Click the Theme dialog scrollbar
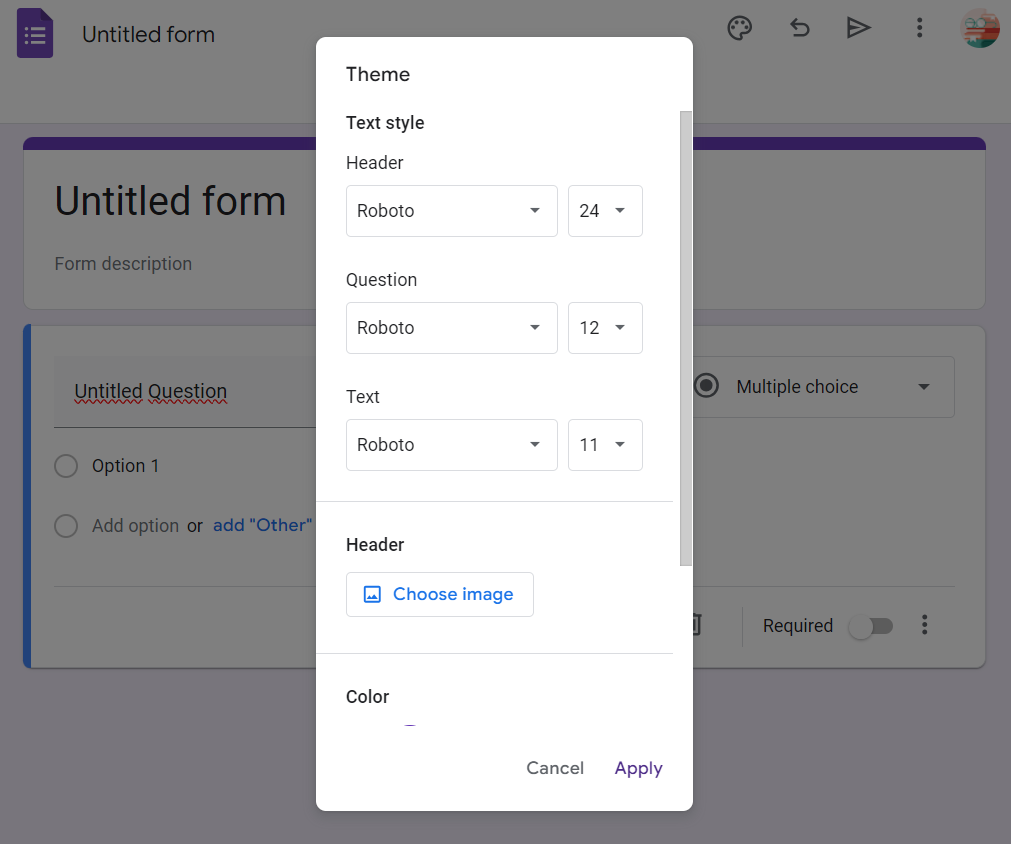Screen dimensions: 1011x844 (685, 339)
